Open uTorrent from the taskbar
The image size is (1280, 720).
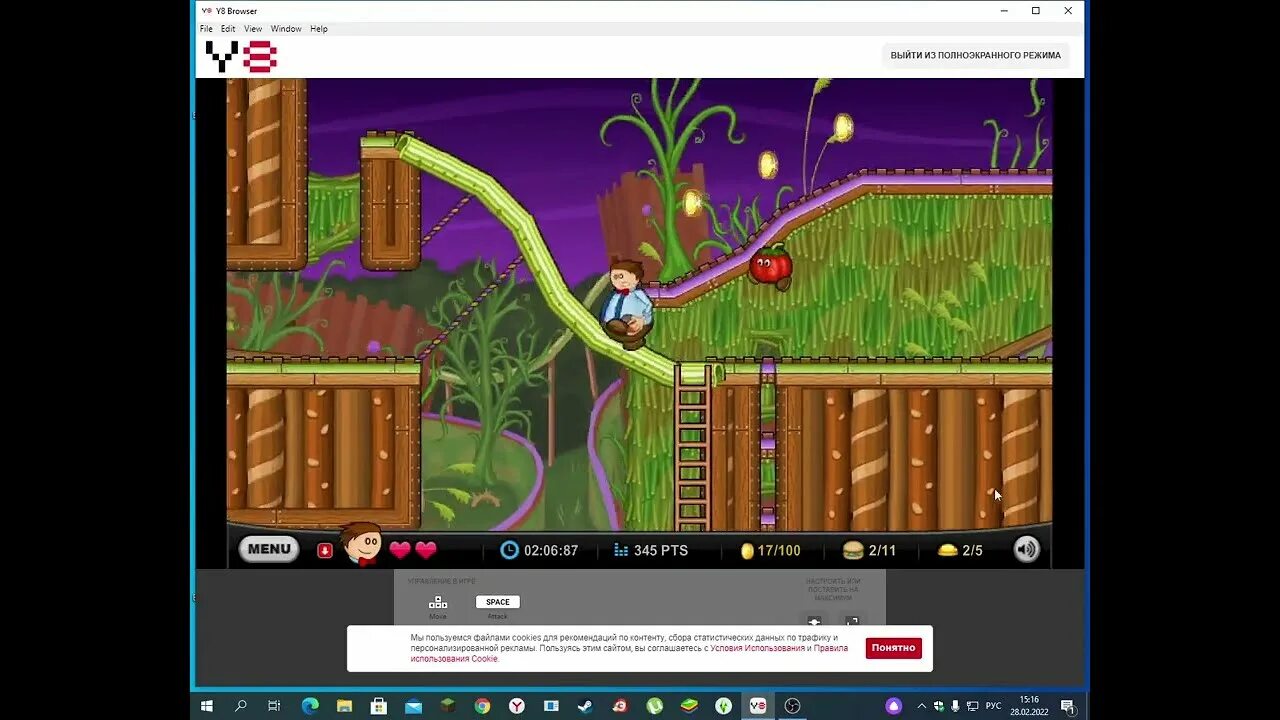(x=654, y=706)
